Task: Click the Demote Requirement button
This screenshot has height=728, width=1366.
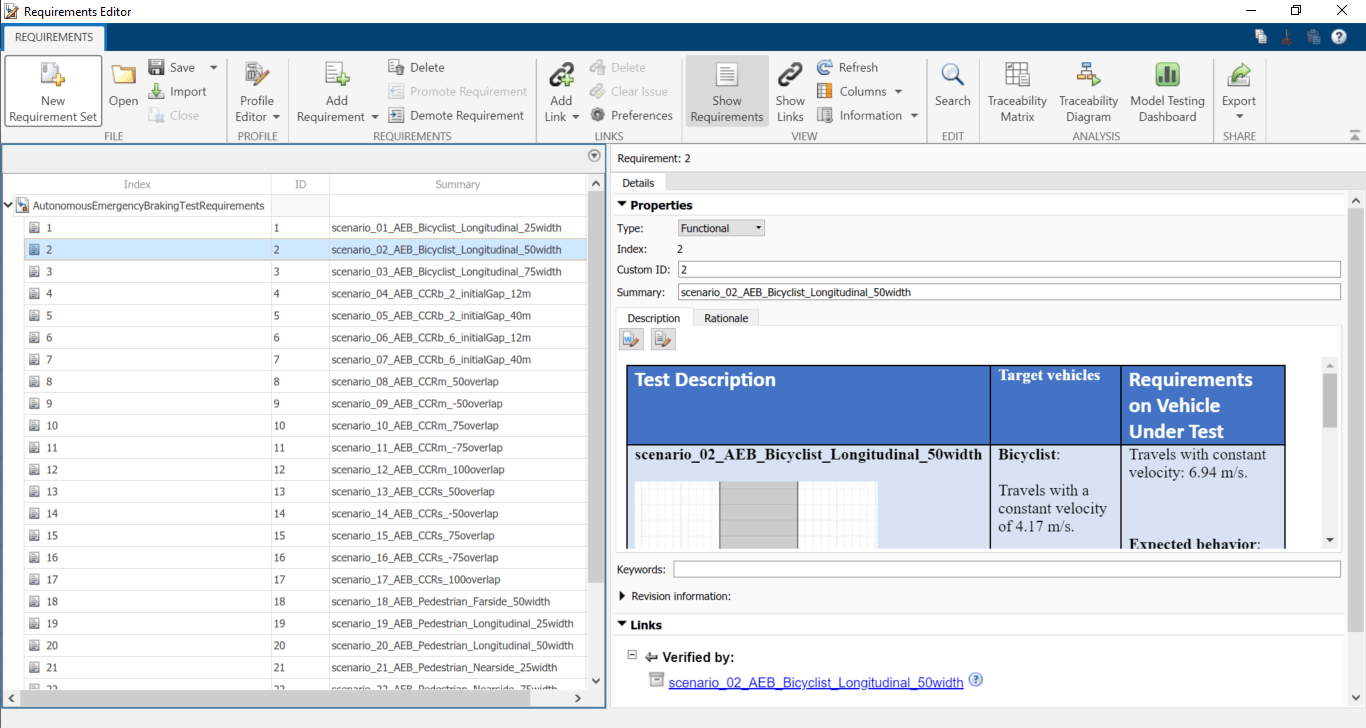Action: tap(456, 116)
